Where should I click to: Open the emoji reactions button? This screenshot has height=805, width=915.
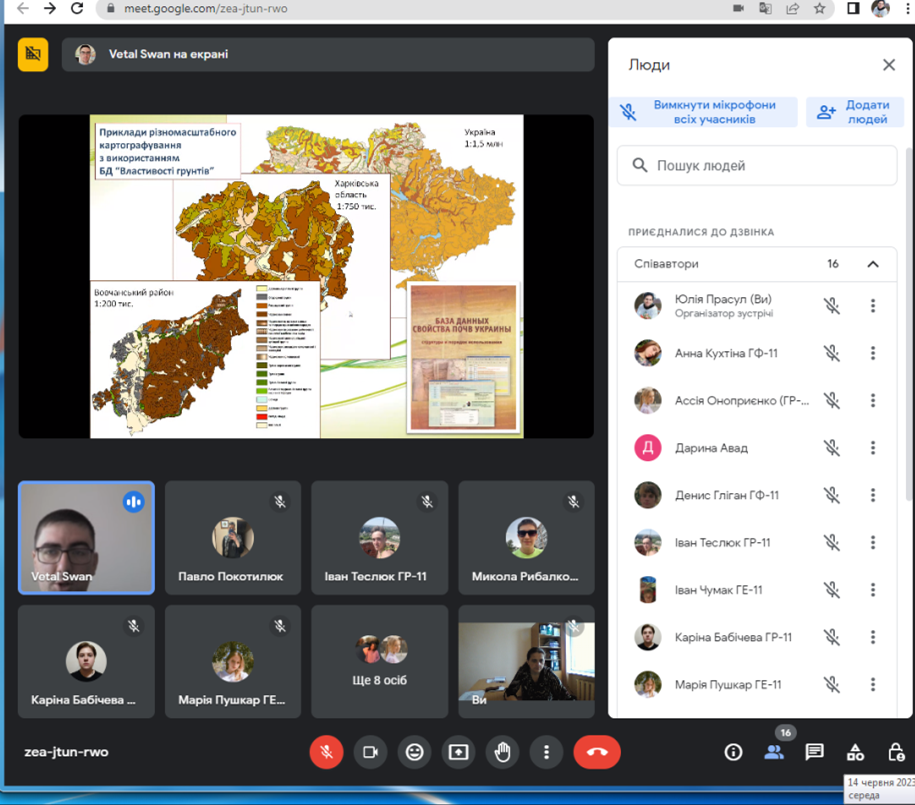tap(414, 752)
